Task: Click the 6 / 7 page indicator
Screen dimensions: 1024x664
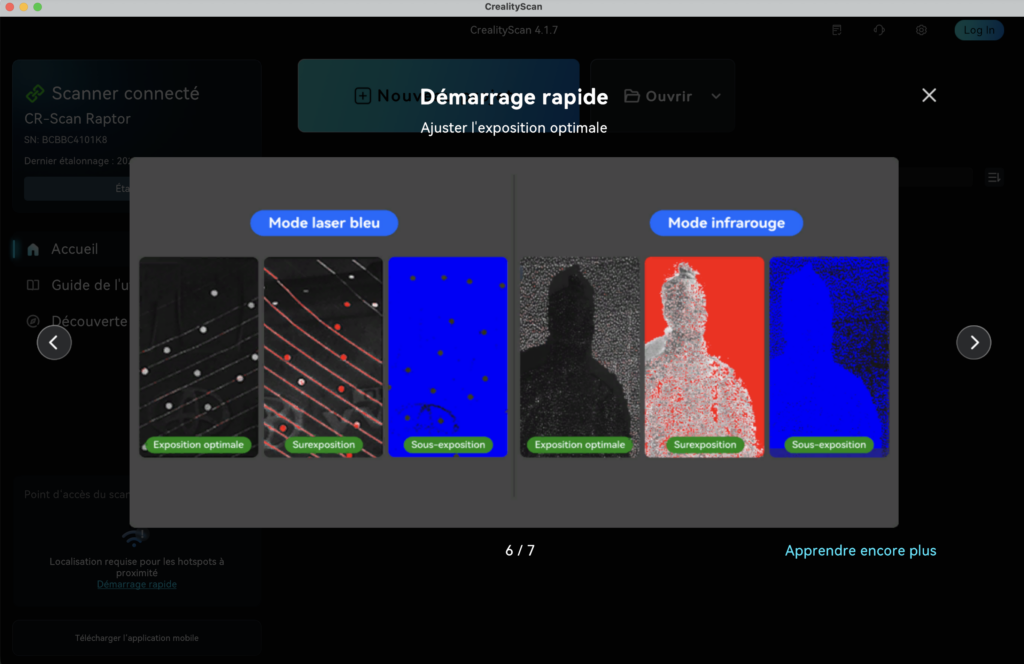Action: [520, 550]
